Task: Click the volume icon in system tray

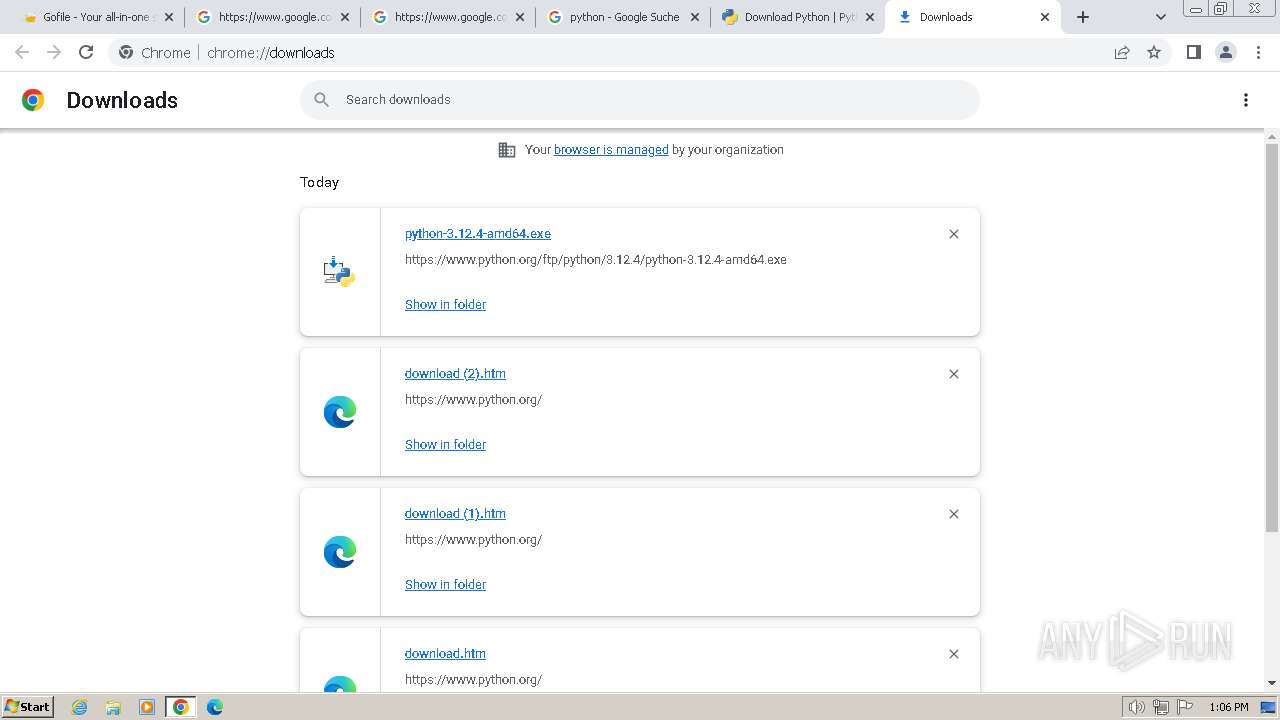Action: [x=1136, y=707]
